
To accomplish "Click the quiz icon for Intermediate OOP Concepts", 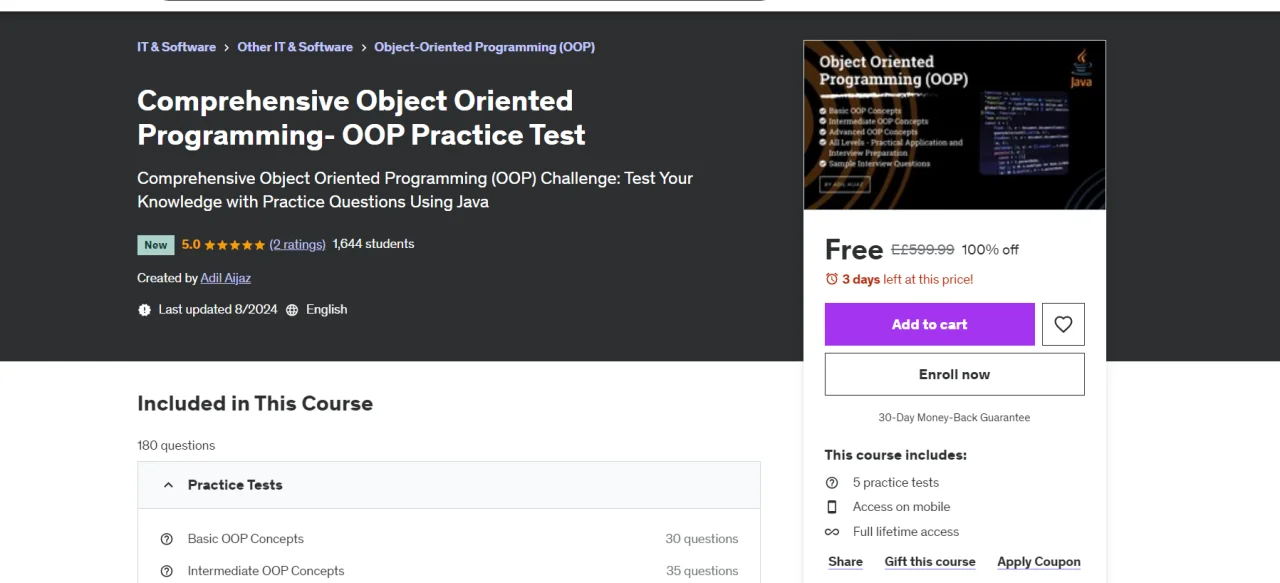I will point(167,571).
